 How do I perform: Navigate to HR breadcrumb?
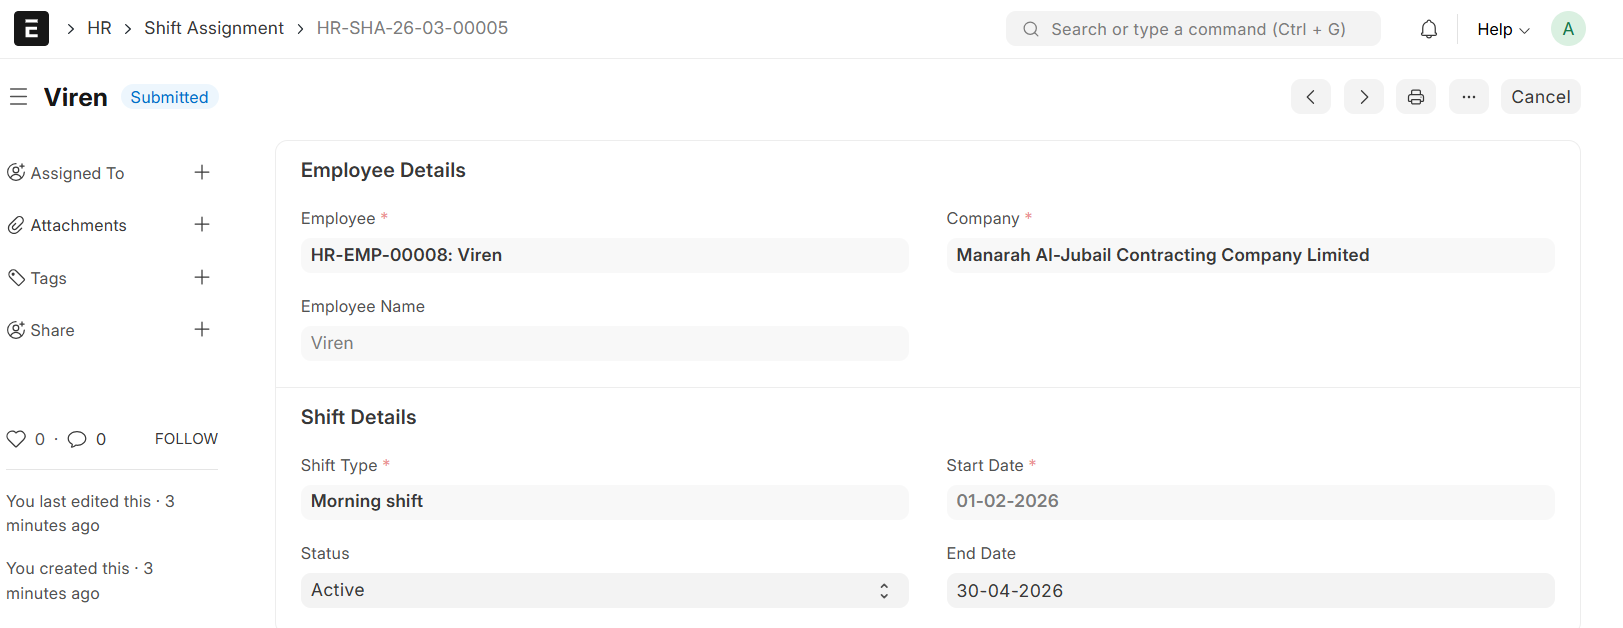tap(99, 28)
